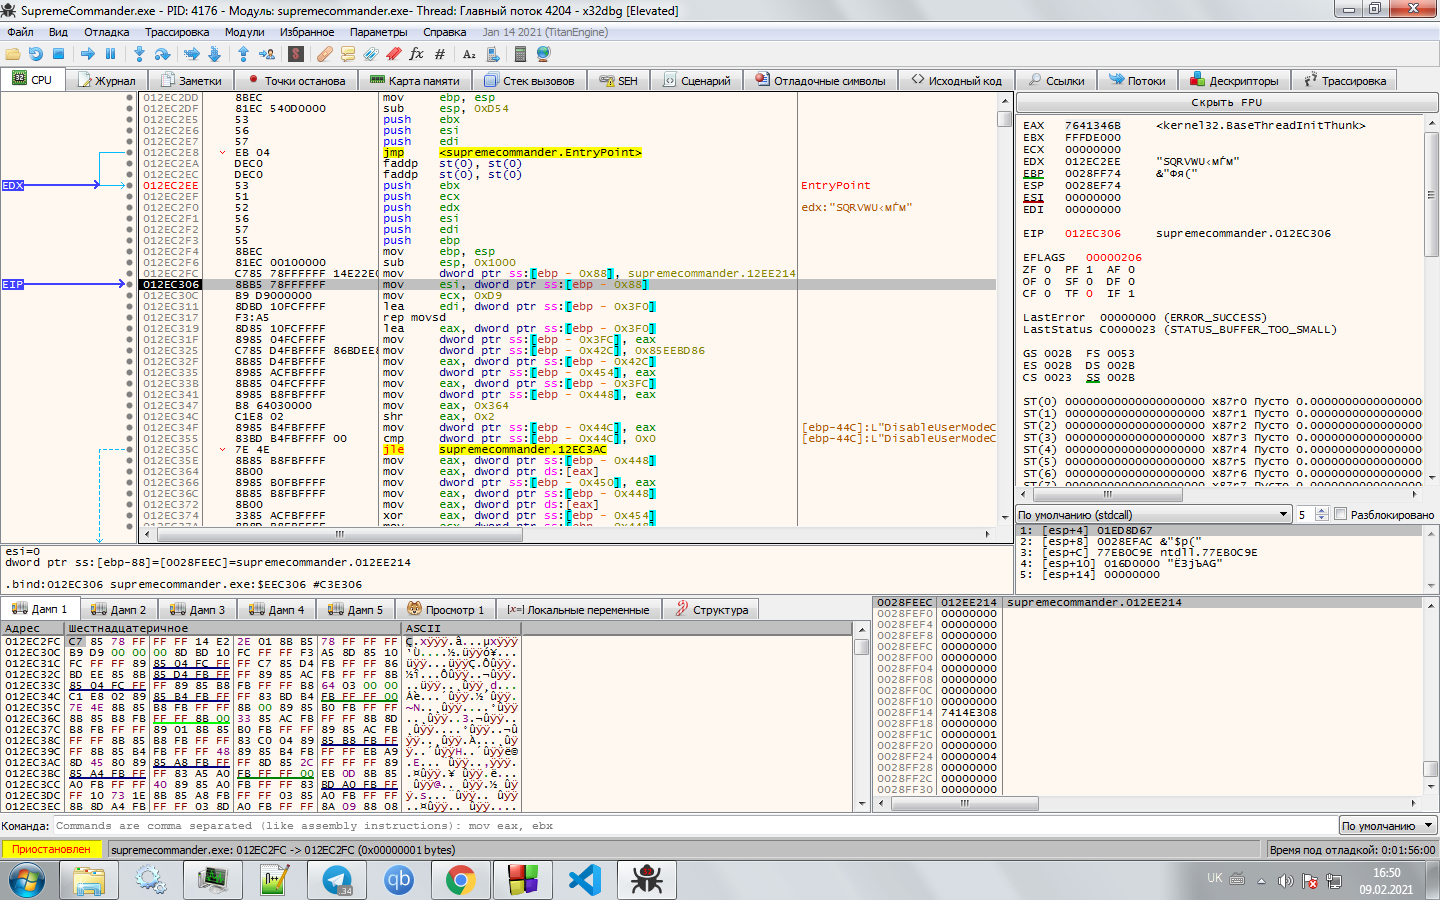This screenshot has width=1440, height=900.
Task: Toggle breakpoint dot at address 012EC30C
Action: [x=130, y=295]
